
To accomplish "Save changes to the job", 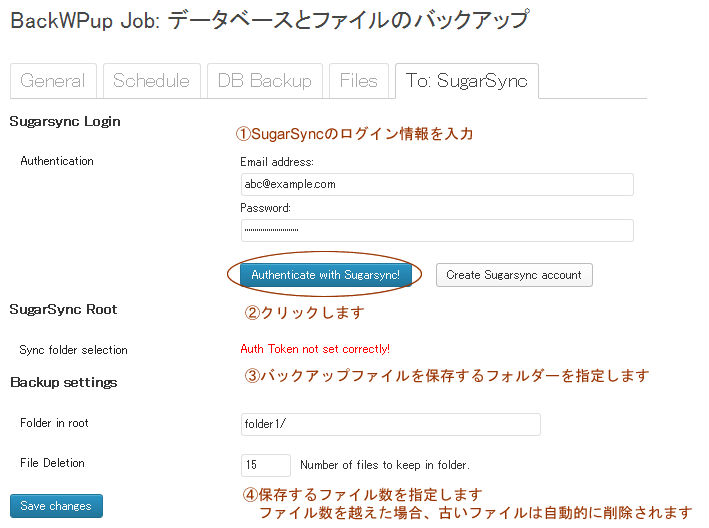I will pos(57,506).
